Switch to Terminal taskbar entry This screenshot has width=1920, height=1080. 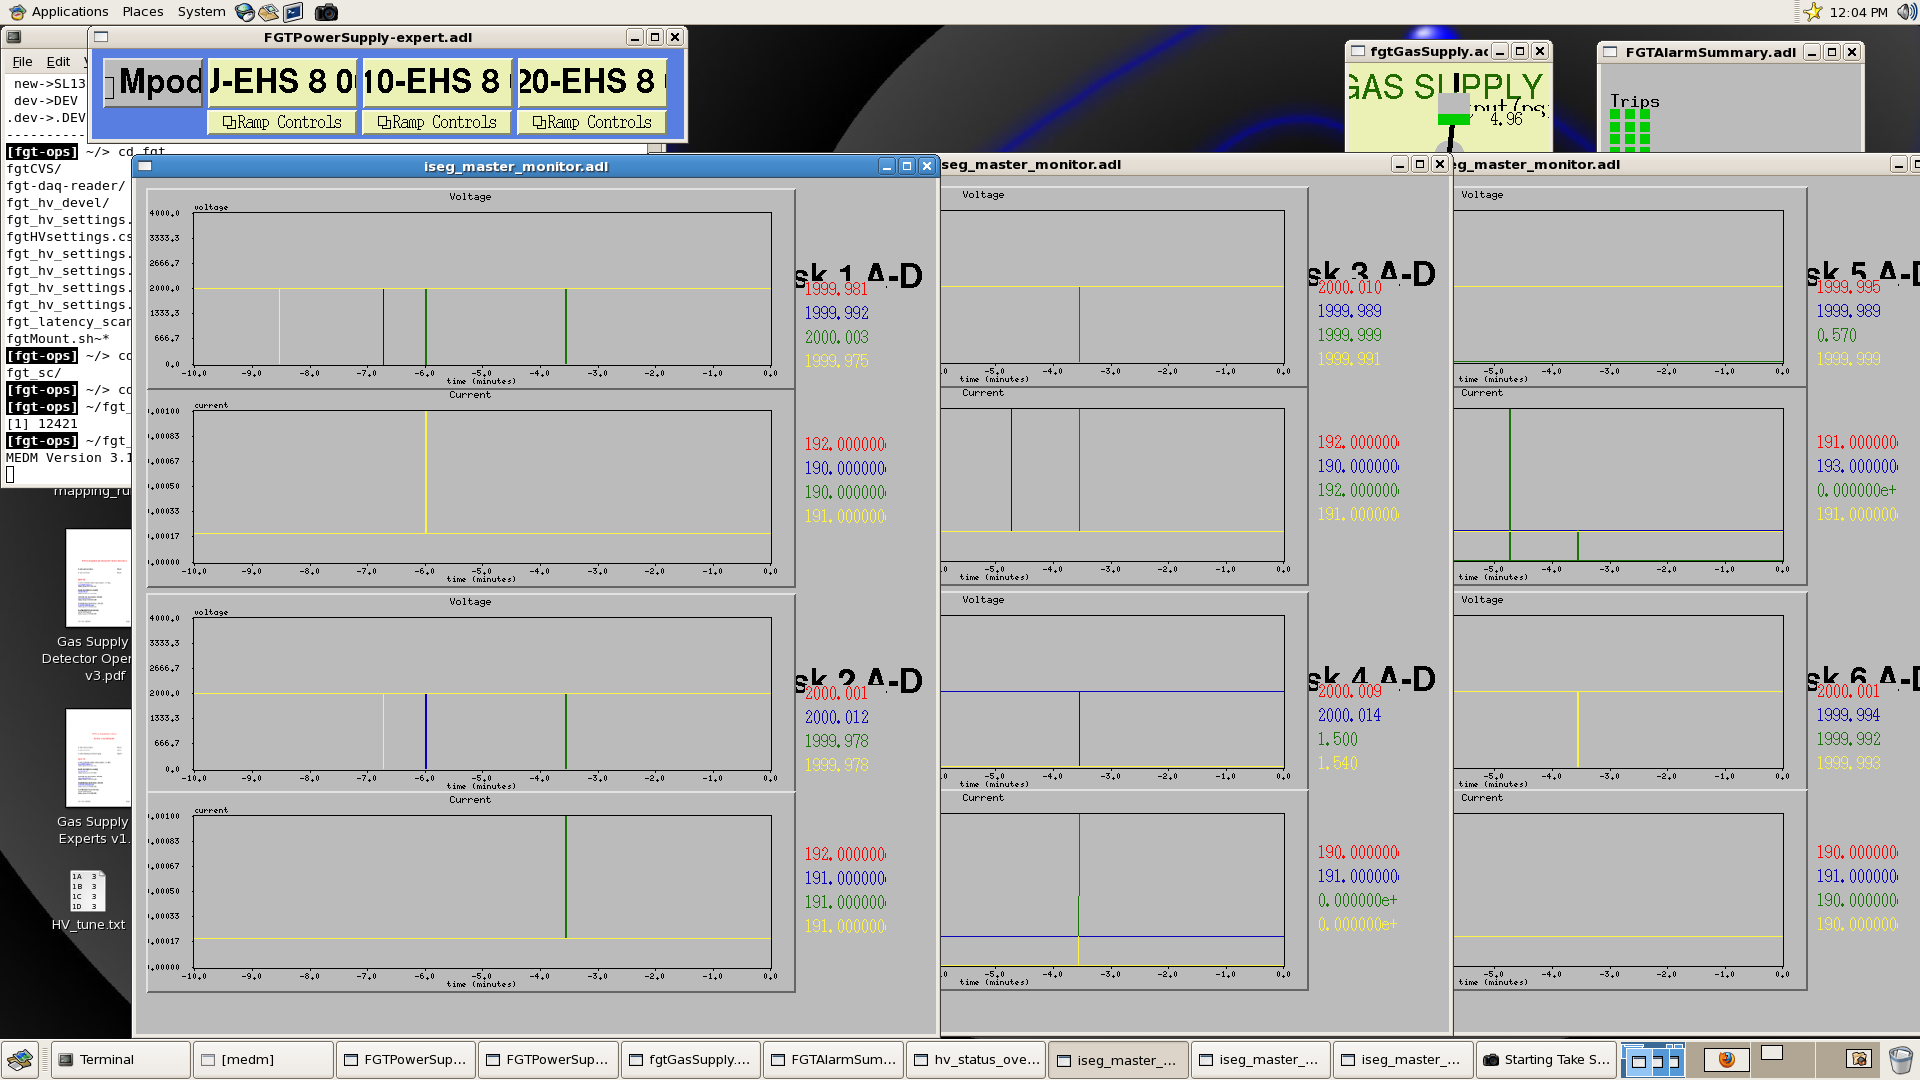point(120,1060)
